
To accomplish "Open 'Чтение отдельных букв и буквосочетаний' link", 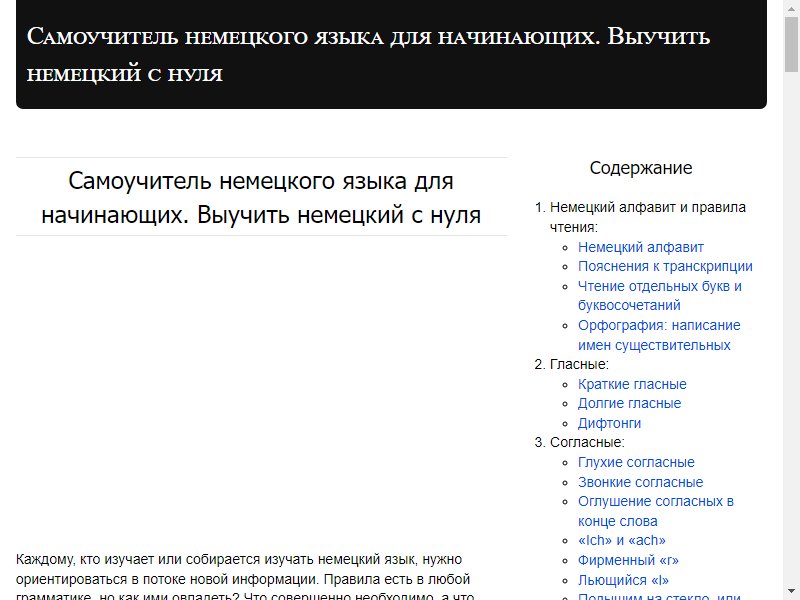I will 660,296.
